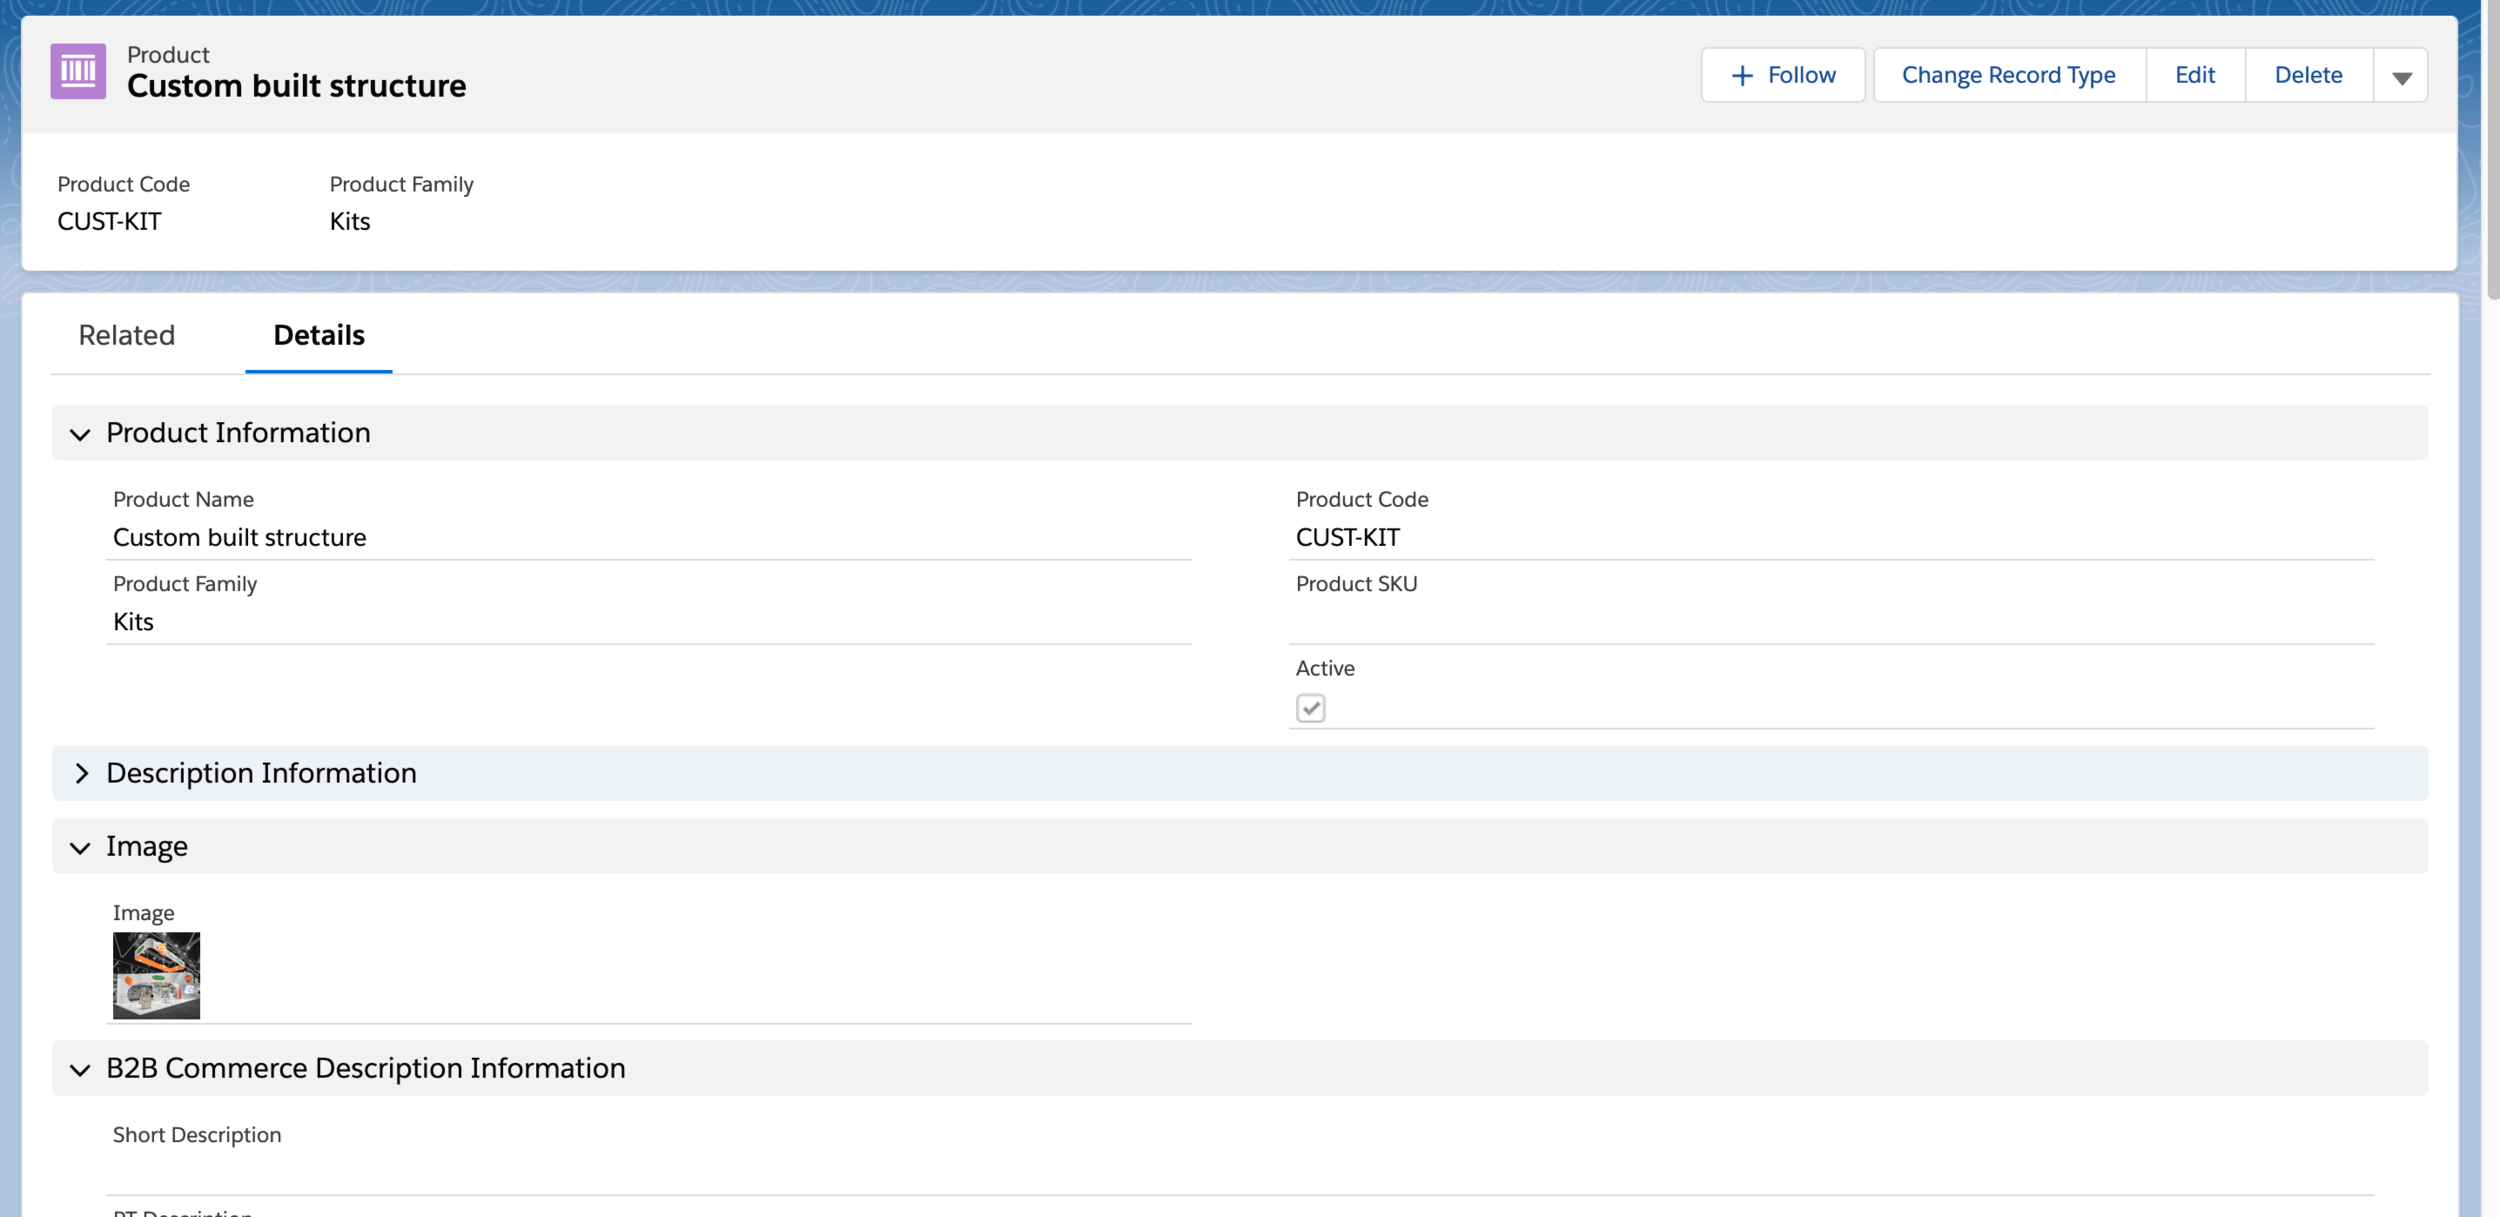
Task: Select the Details tab
Action: tap(318, 335)
